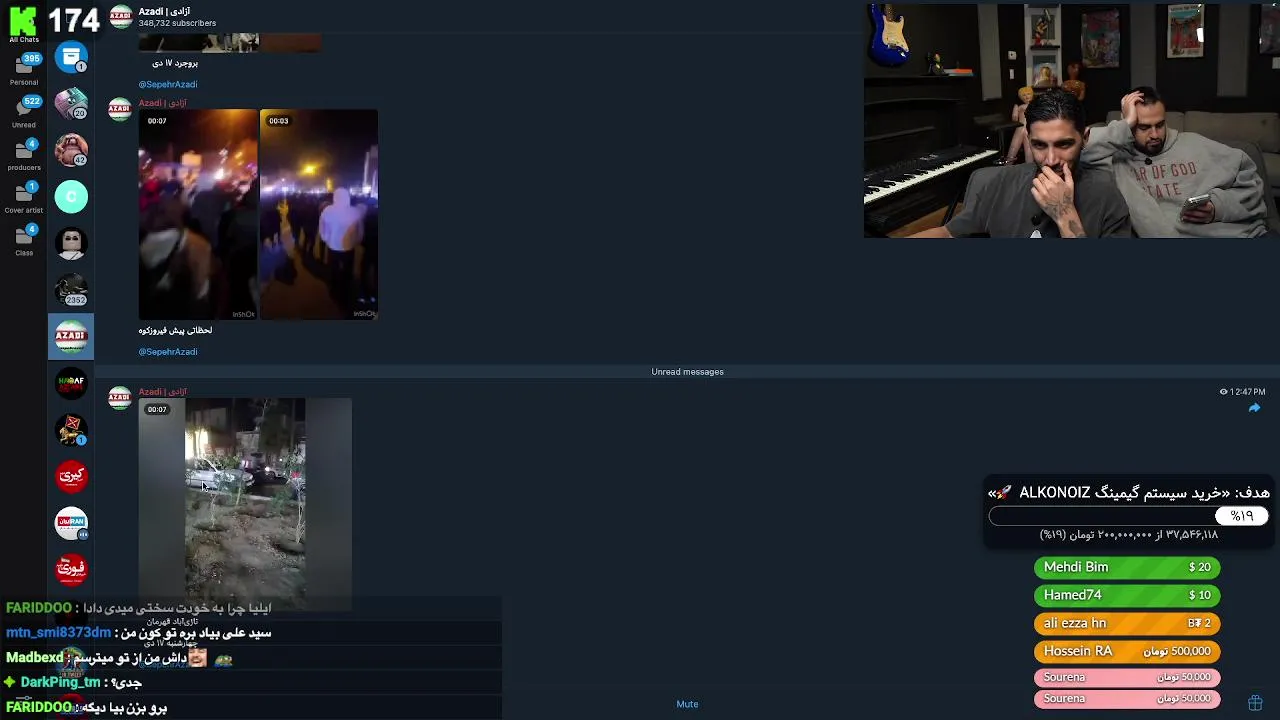Click the Hossein RA 500,000 donation entry
This screenshot has width=1280, height=720.
(x=1127, y=651)
